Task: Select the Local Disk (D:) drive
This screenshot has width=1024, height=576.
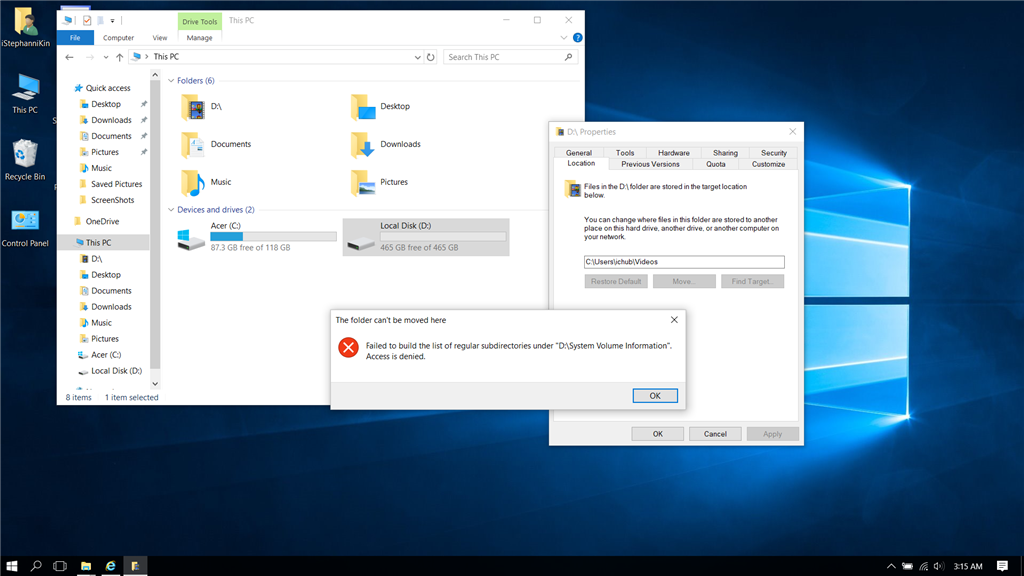Action: pos(426,237)
